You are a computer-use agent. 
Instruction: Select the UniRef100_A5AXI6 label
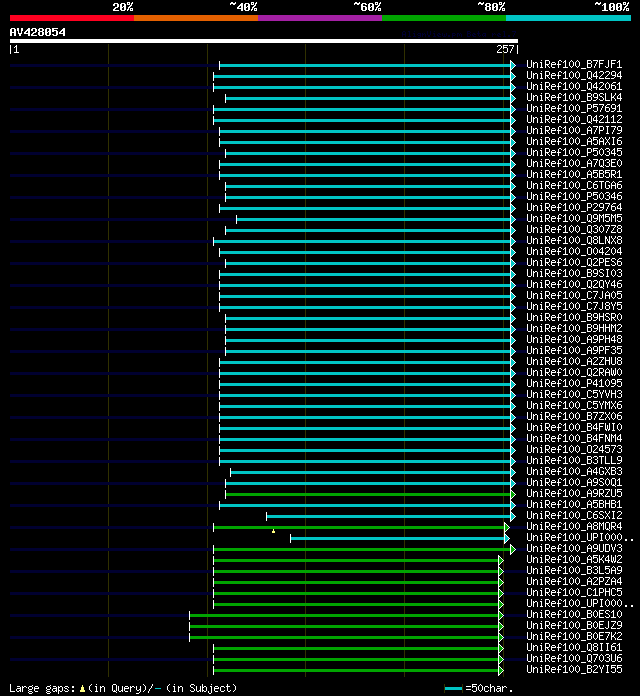pos(574,142)
